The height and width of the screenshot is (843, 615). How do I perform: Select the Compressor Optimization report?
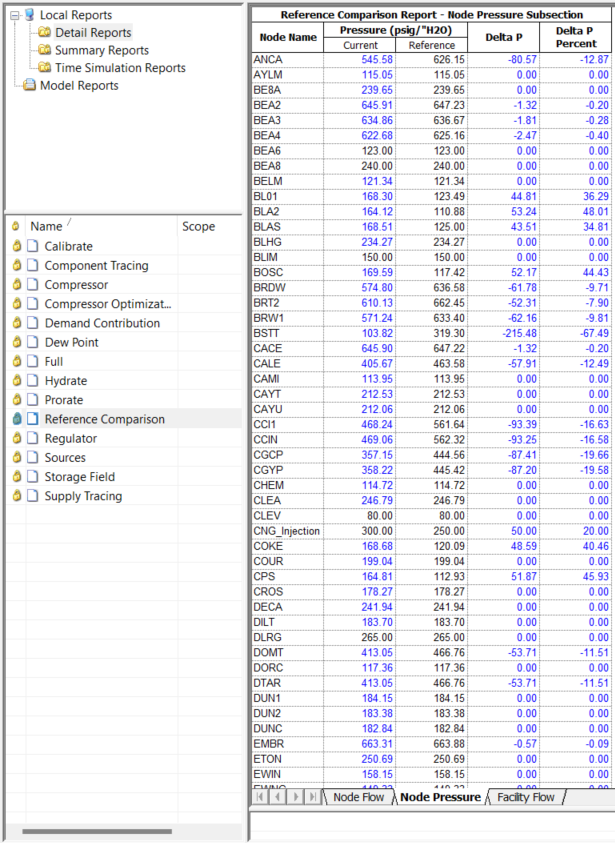pos(108,304)
